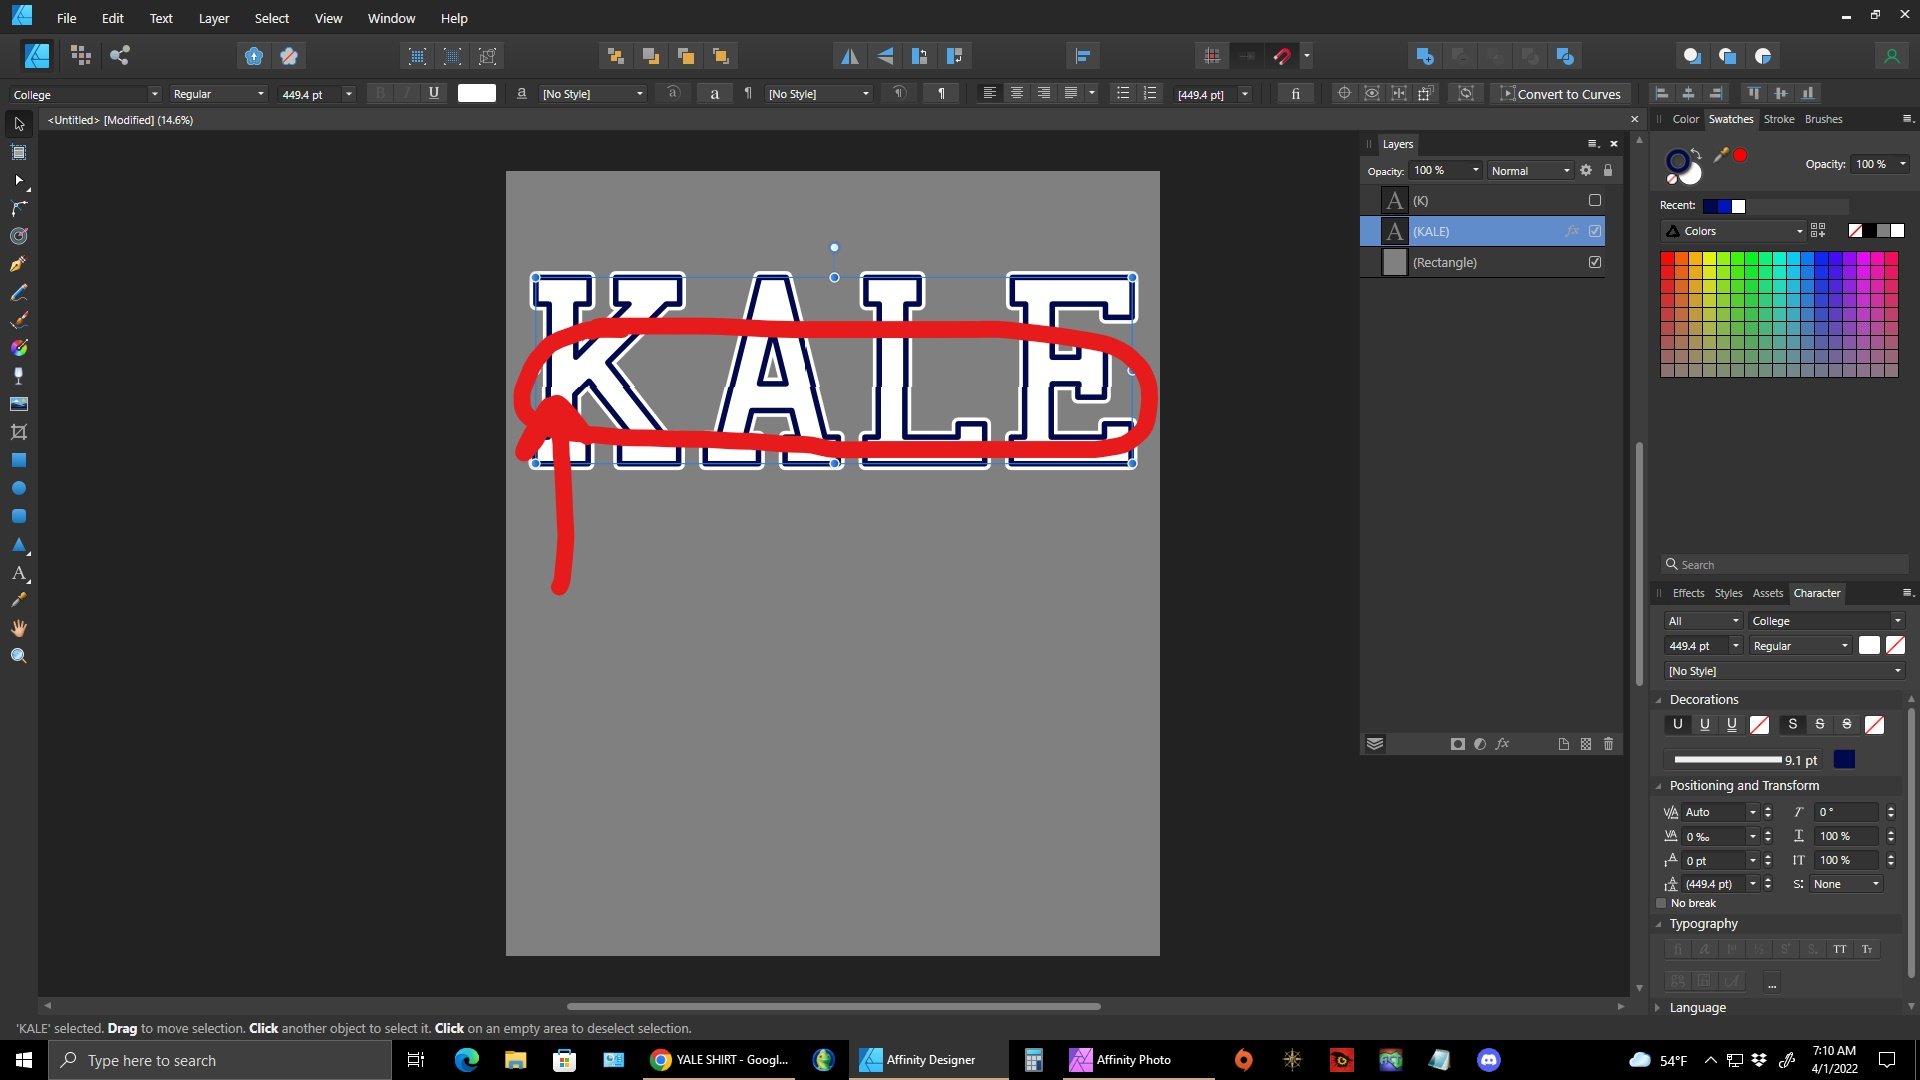The width and height of the screenshot is (1920, 1080).
Task: Delete layer with trash icon
Action: [1608, 744]
